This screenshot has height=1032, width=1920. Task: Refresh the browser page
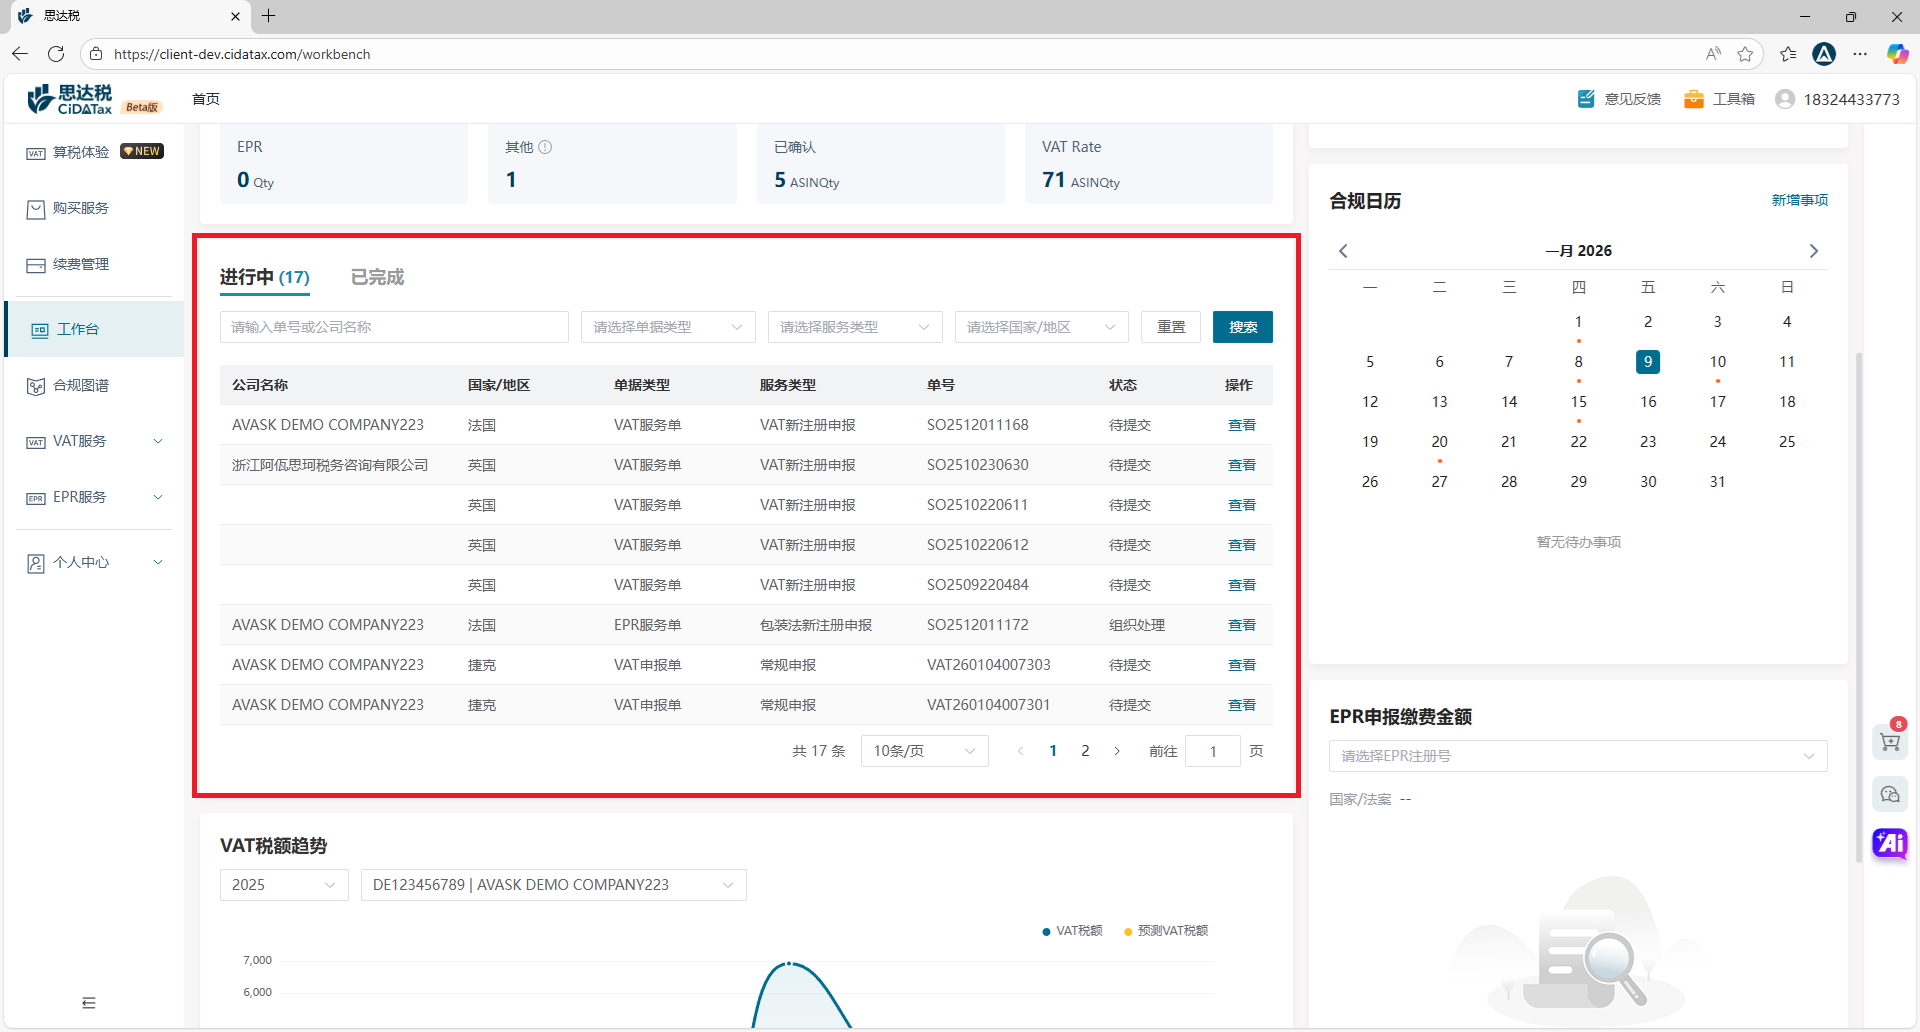click(56, 54)
